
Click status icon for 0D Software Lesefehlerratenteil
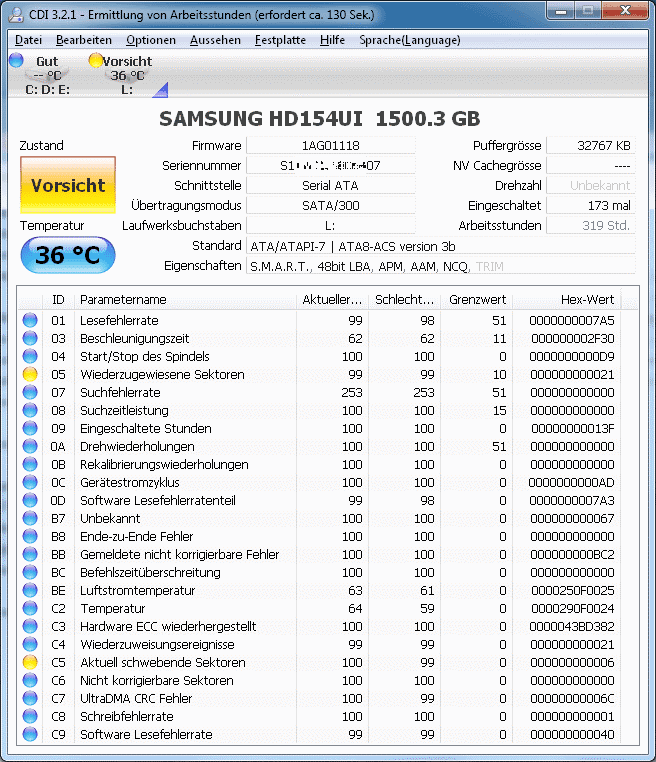pos(30,500)
